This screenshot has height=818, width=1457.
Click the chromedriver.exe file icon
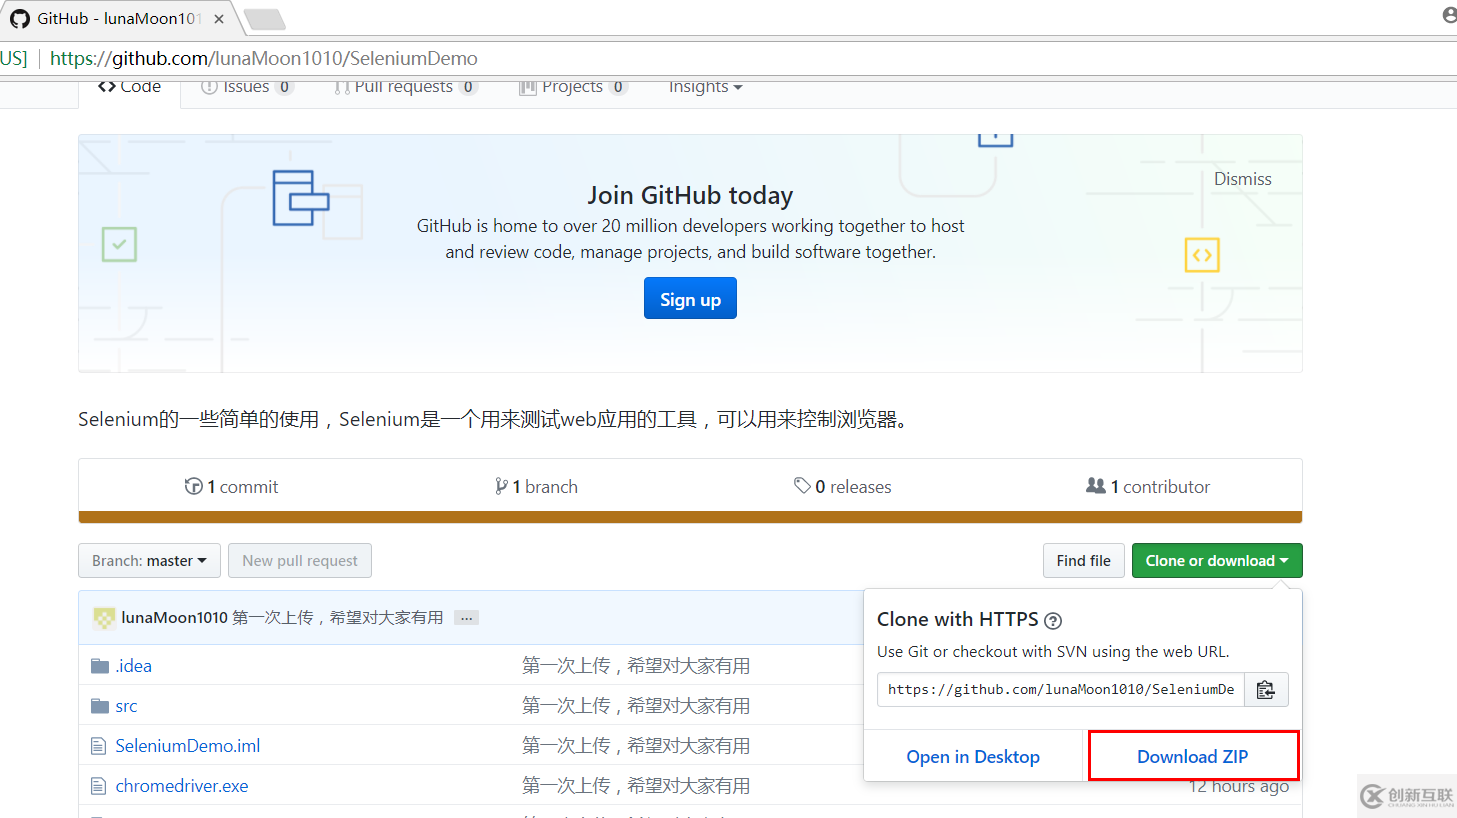click(x=98, y=786)
